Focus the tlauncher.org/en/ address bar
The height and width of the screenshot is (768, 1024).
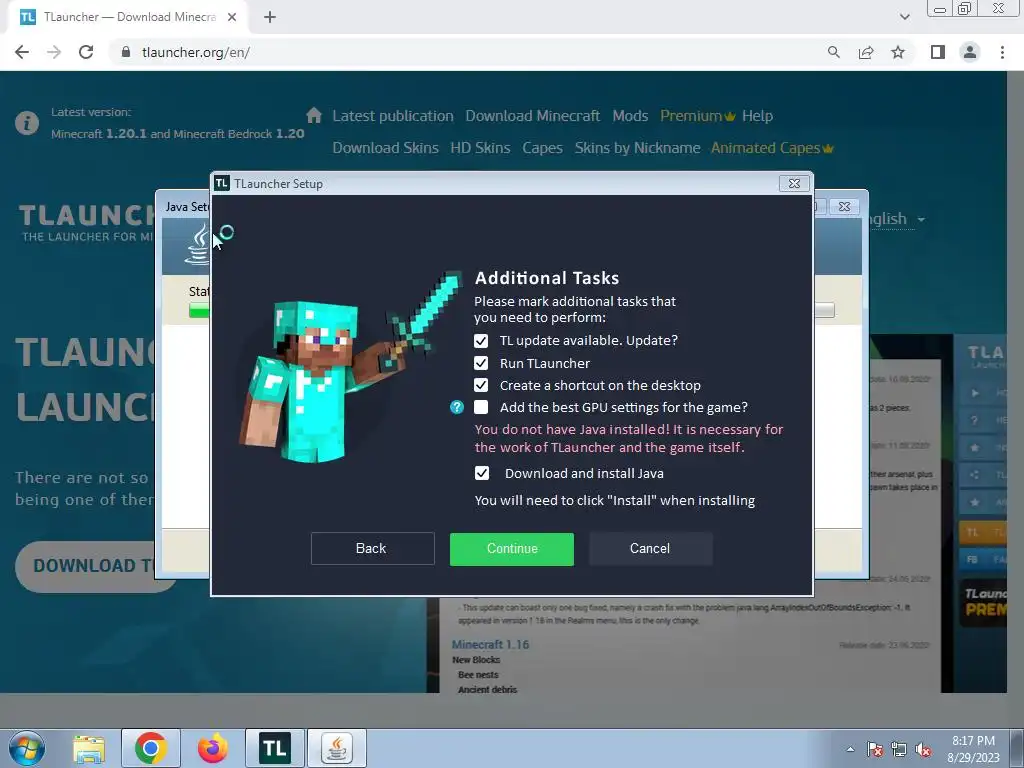coord(195,52)
